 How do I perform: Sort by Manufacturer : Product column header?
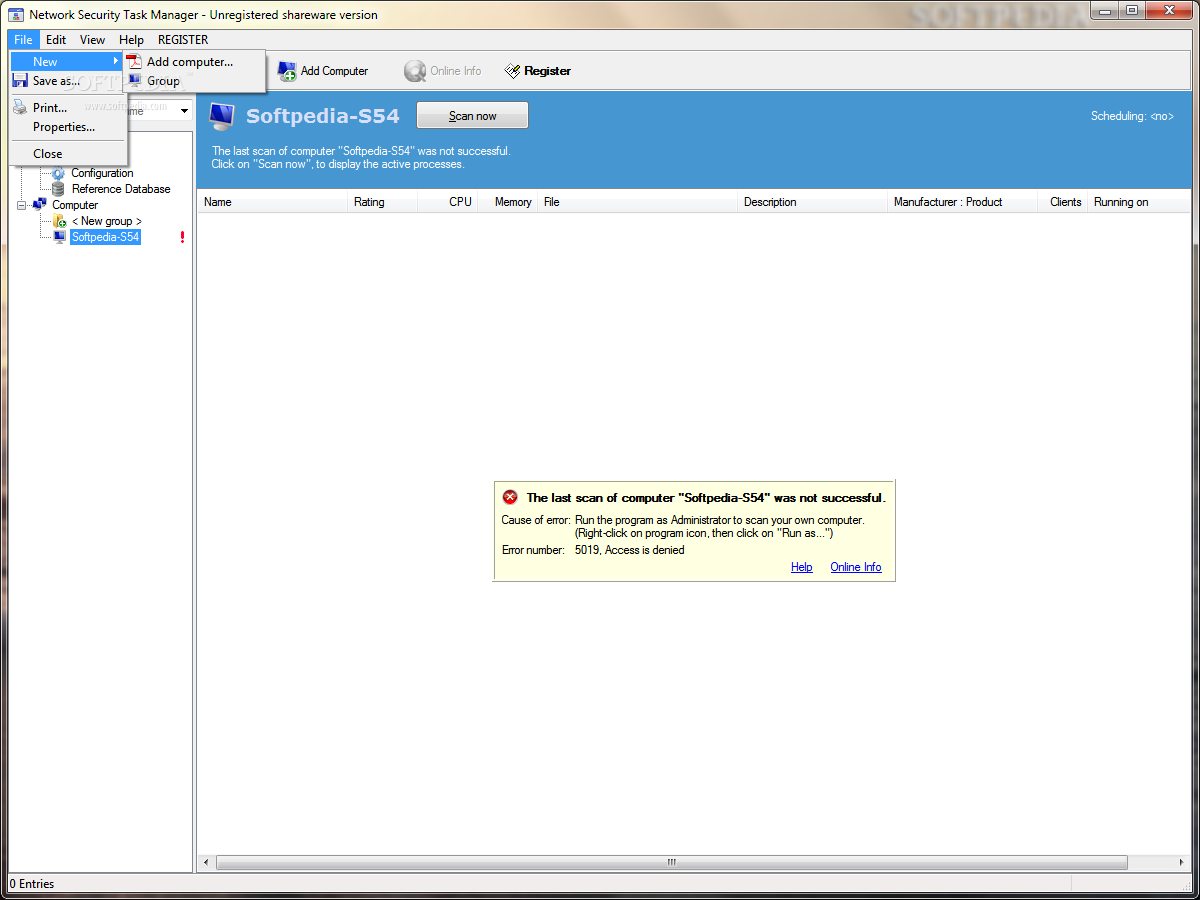[x=963, y=202]
